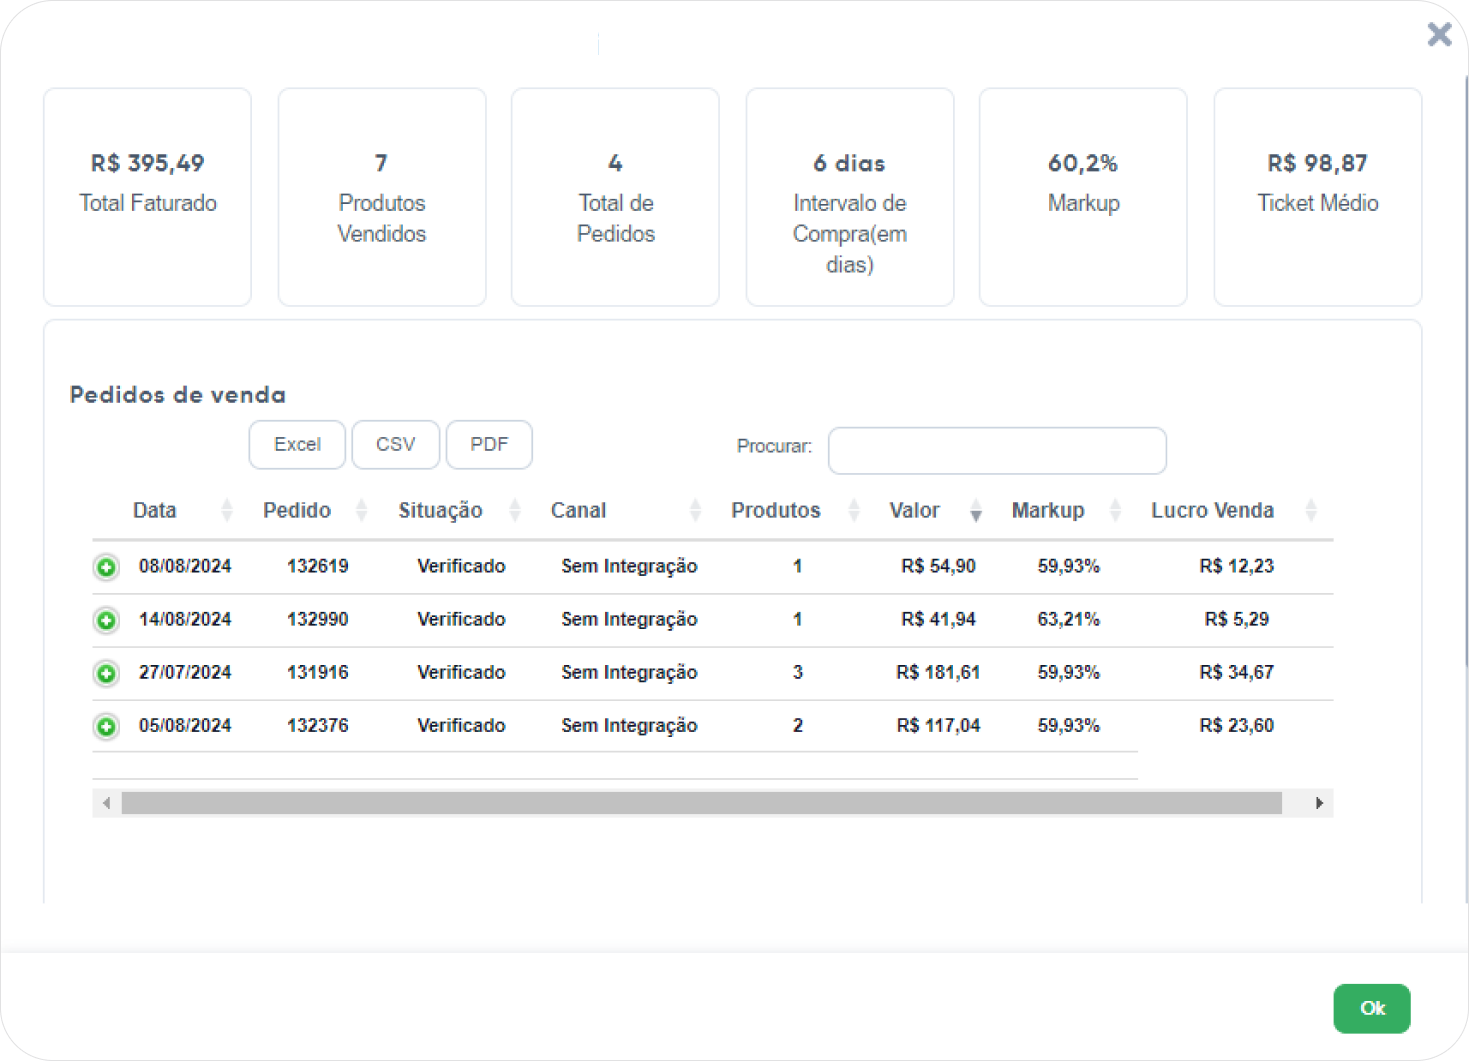Expand order 132376 row via plus icon
The width and height of the screenshot is (1469, 1061).
pyautogui.click(x=106, y=726)
